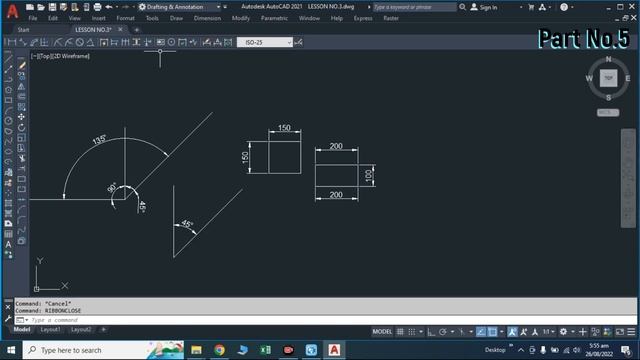Click the Undo arrow icon

109,7
